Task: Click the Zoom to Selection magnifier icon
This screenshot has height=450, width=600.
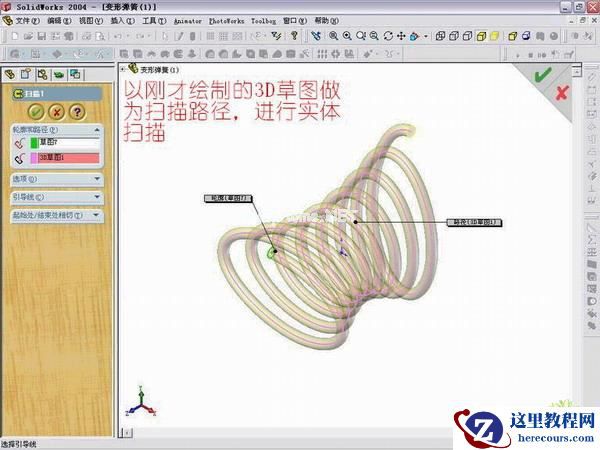Action: [x=374, y=36]
